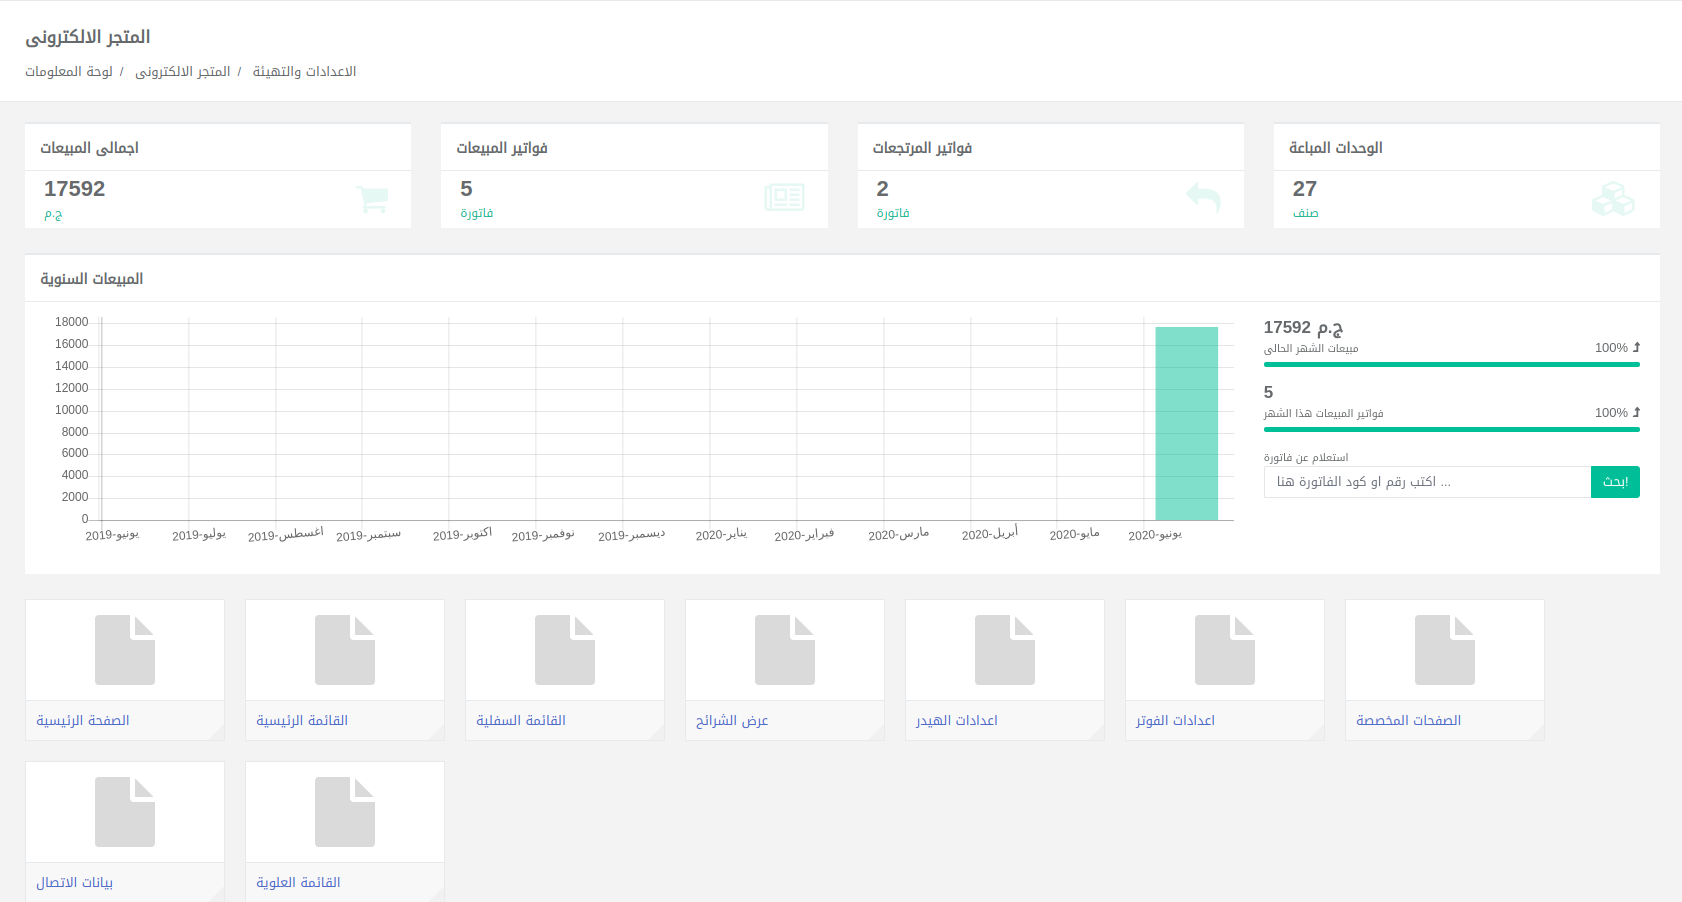
Task: Open the الصفحة الرئيسية link label
Action: click(x=83, y=720)
